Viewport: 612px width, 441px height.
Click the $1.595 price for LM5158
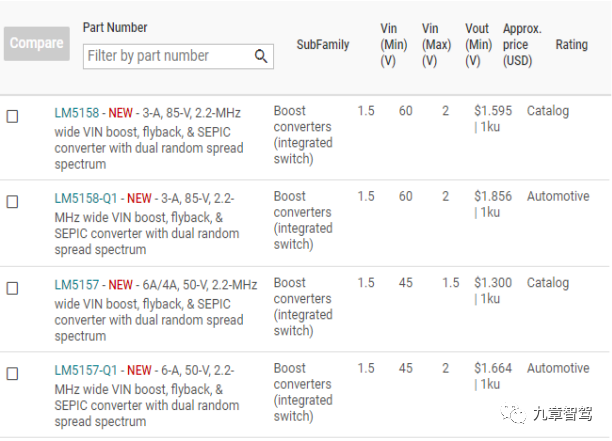coord(493,111)
